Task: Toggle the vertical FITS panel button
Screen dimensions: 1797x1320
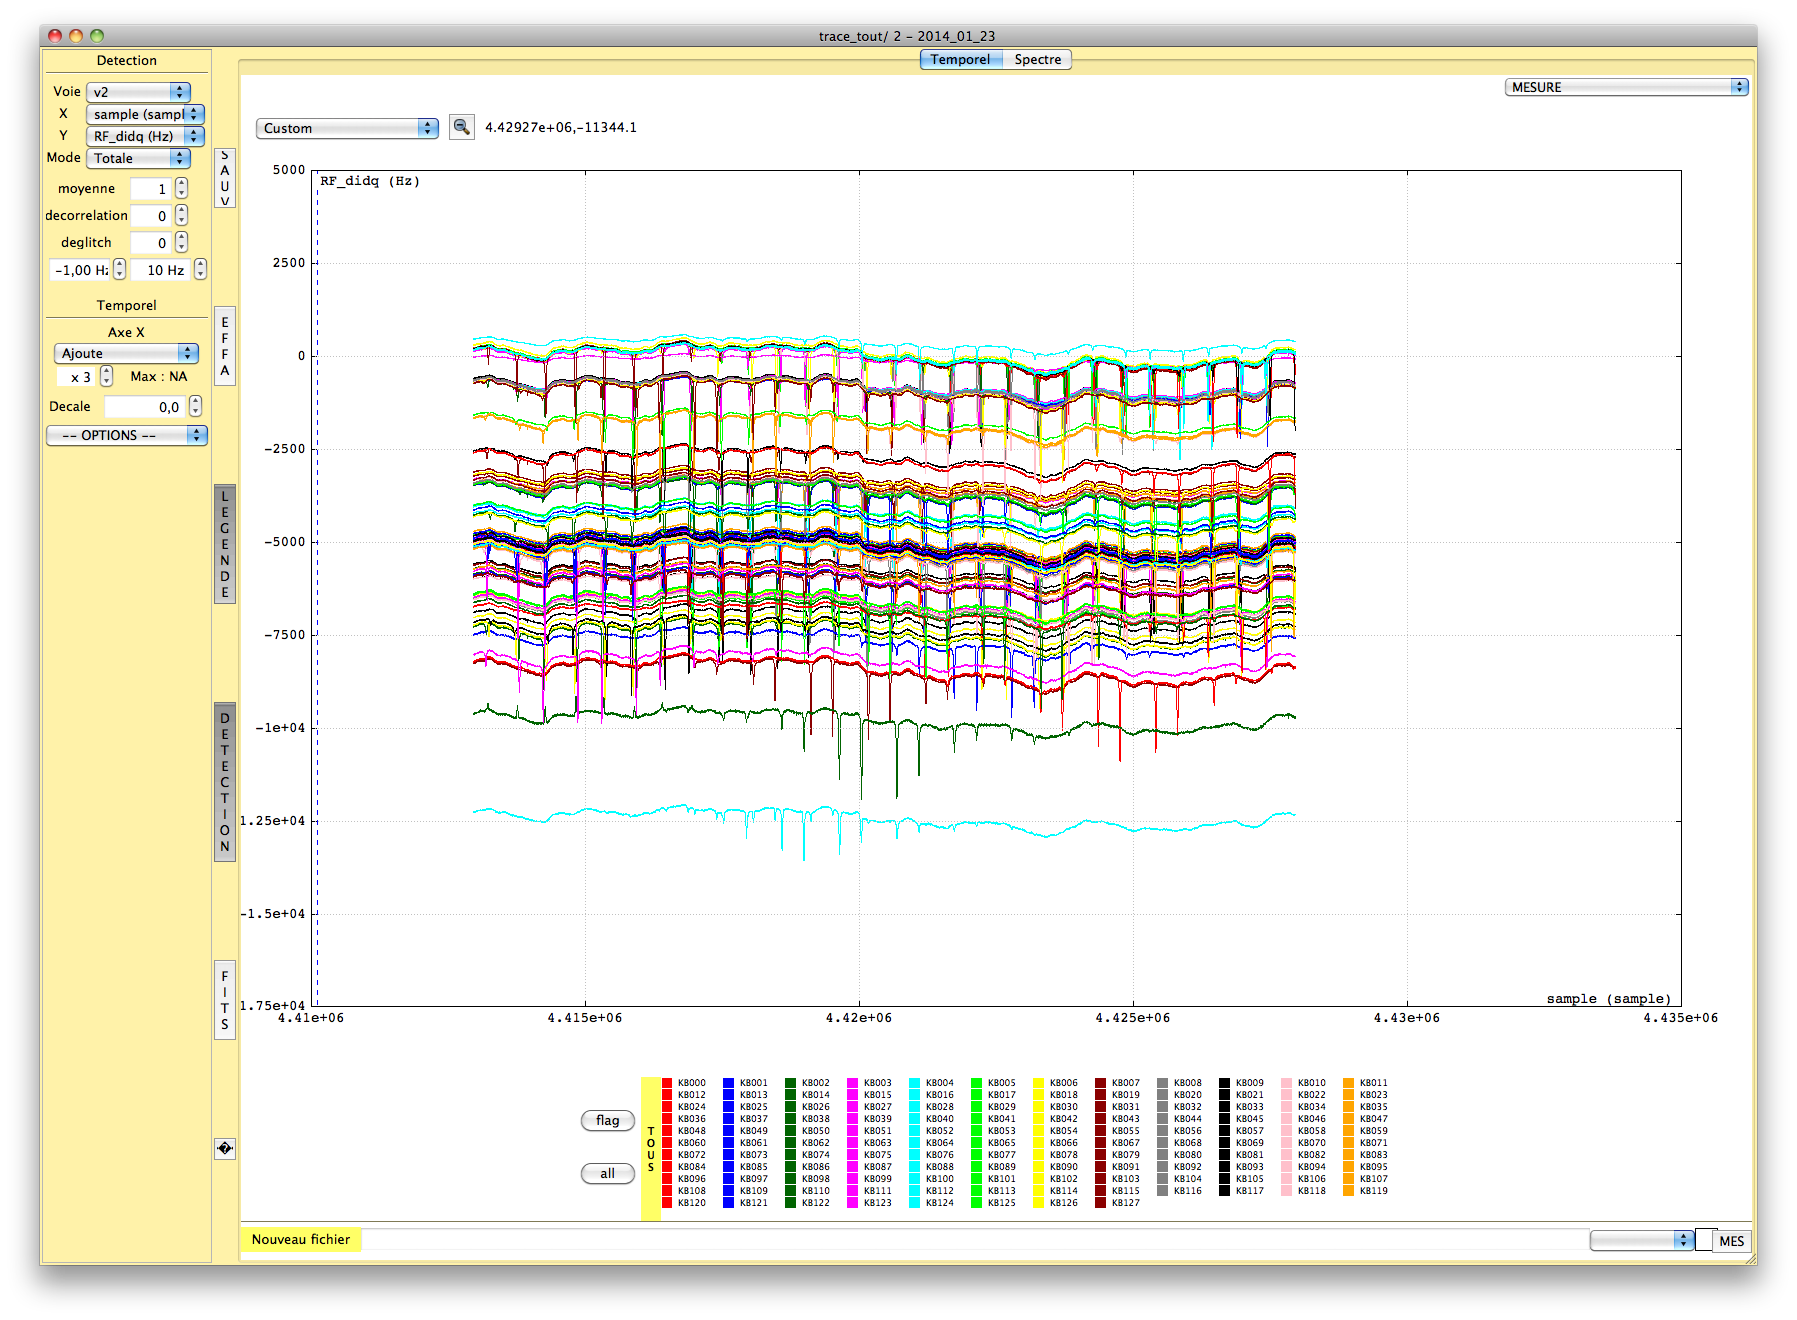Action: click(x=225, y=1000)
